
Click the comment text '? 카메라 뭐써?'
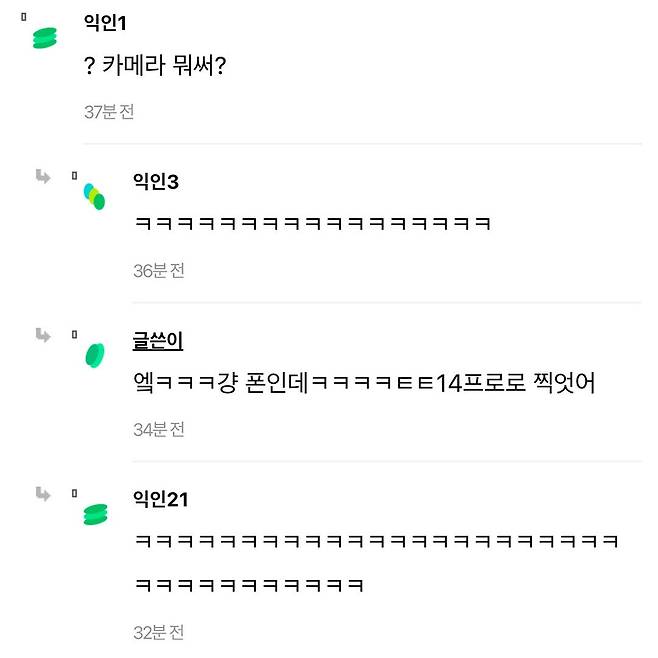(x=156, y=68)
